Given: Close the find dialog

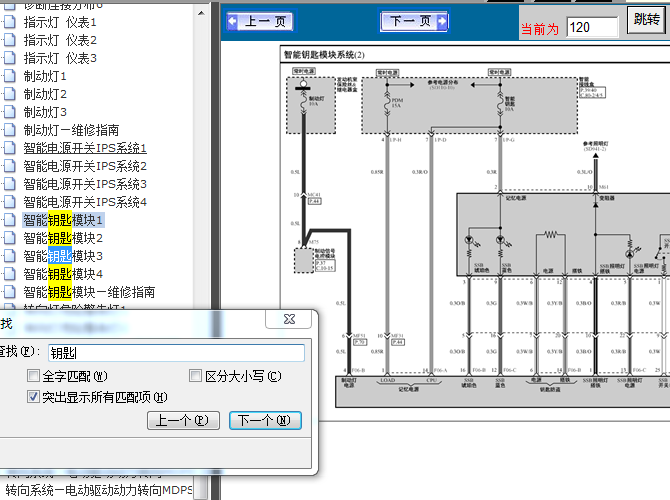Looking at the screenshot, I should 289,319.
